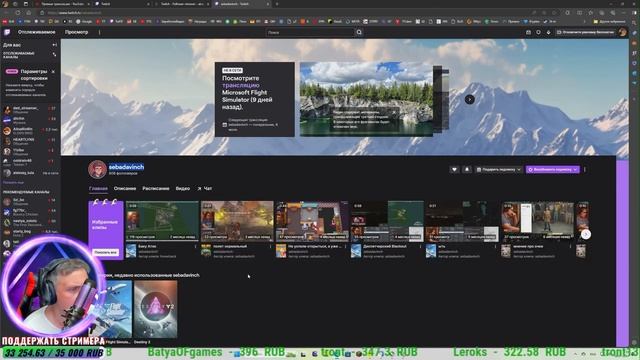The image size is (640, 360).
Task: Play the 'Баку Агни' clip thumbnail
Action: 162,220
